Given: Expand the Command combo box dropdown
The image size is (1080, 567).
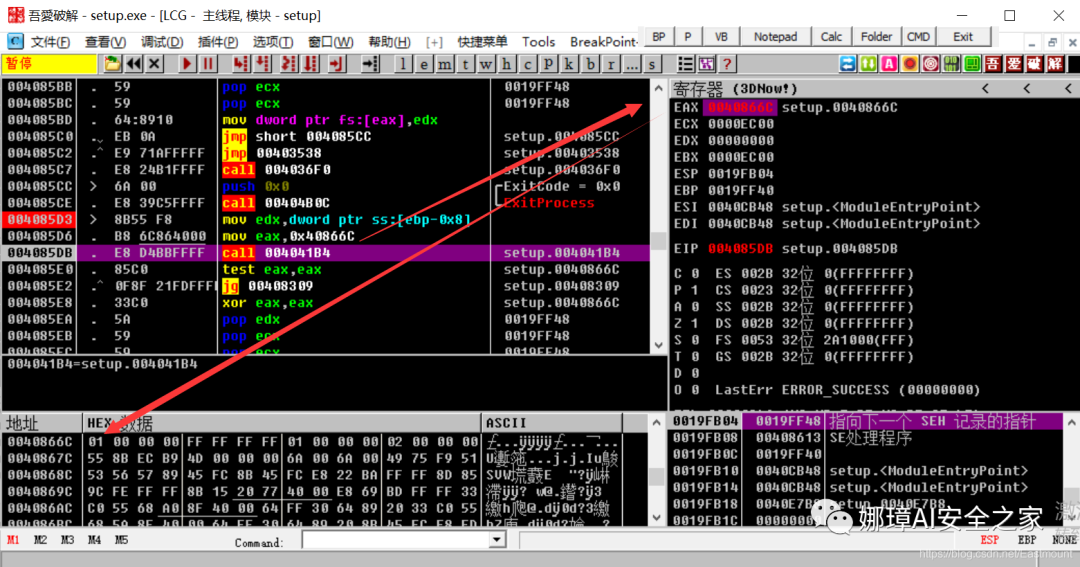Looking at the screenshot, I should pyautogui.click(x=497, y=540).
